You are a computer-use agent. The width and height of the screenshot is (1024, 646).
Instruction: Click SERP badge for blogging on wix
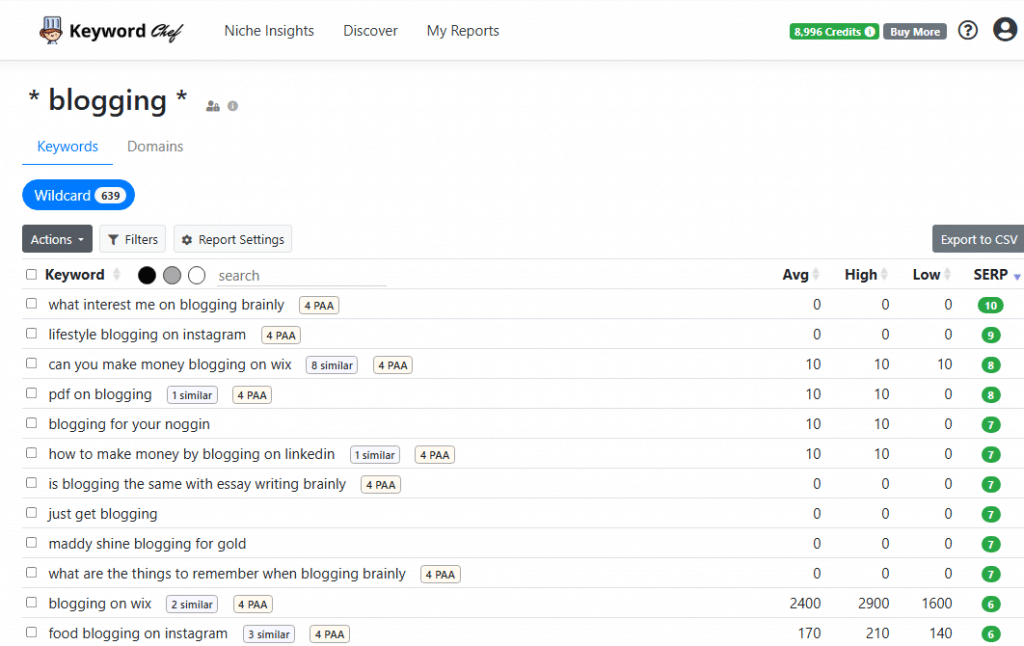991,604
